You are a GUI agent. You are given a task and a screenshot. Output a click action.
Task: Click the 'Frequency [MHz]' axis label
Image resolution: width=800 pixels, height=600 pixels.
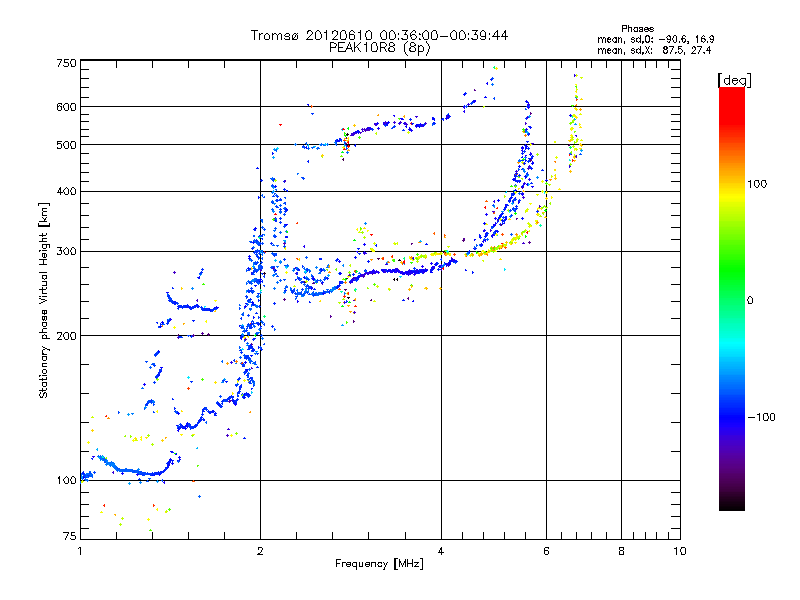coord(379,564)
